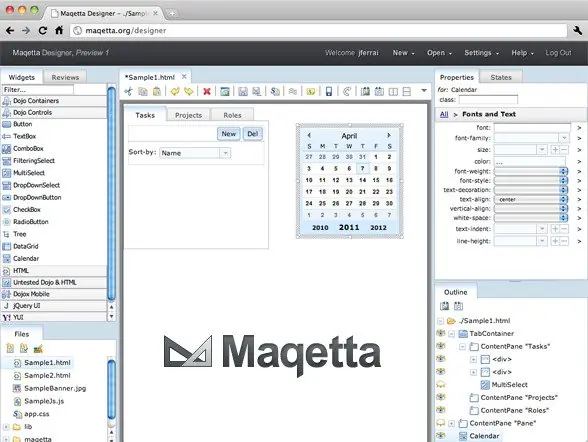Viewport: 588px width, 442px height.
Task: Click the second icon in Files toolbar
Action: [x=24, y=348]
